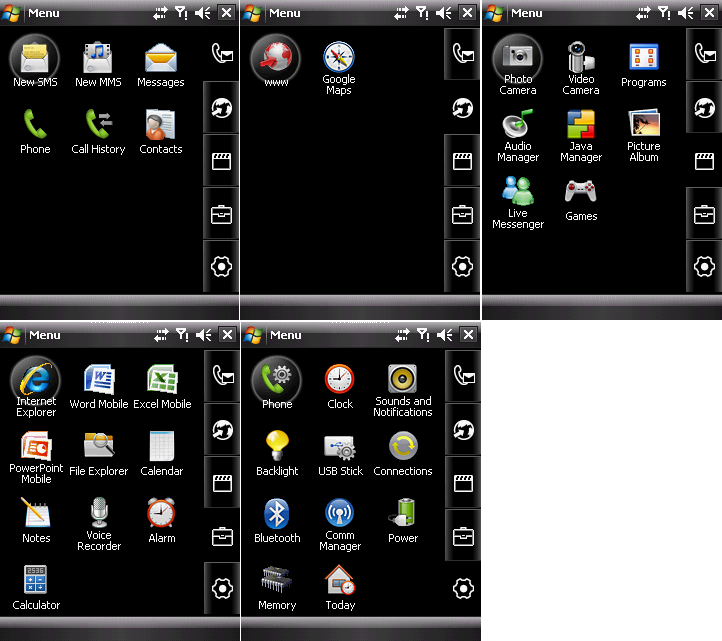Open Bluetooth settings icon
Image resolution: width=722 pixels, height=641 pixels.
(277, 513)
